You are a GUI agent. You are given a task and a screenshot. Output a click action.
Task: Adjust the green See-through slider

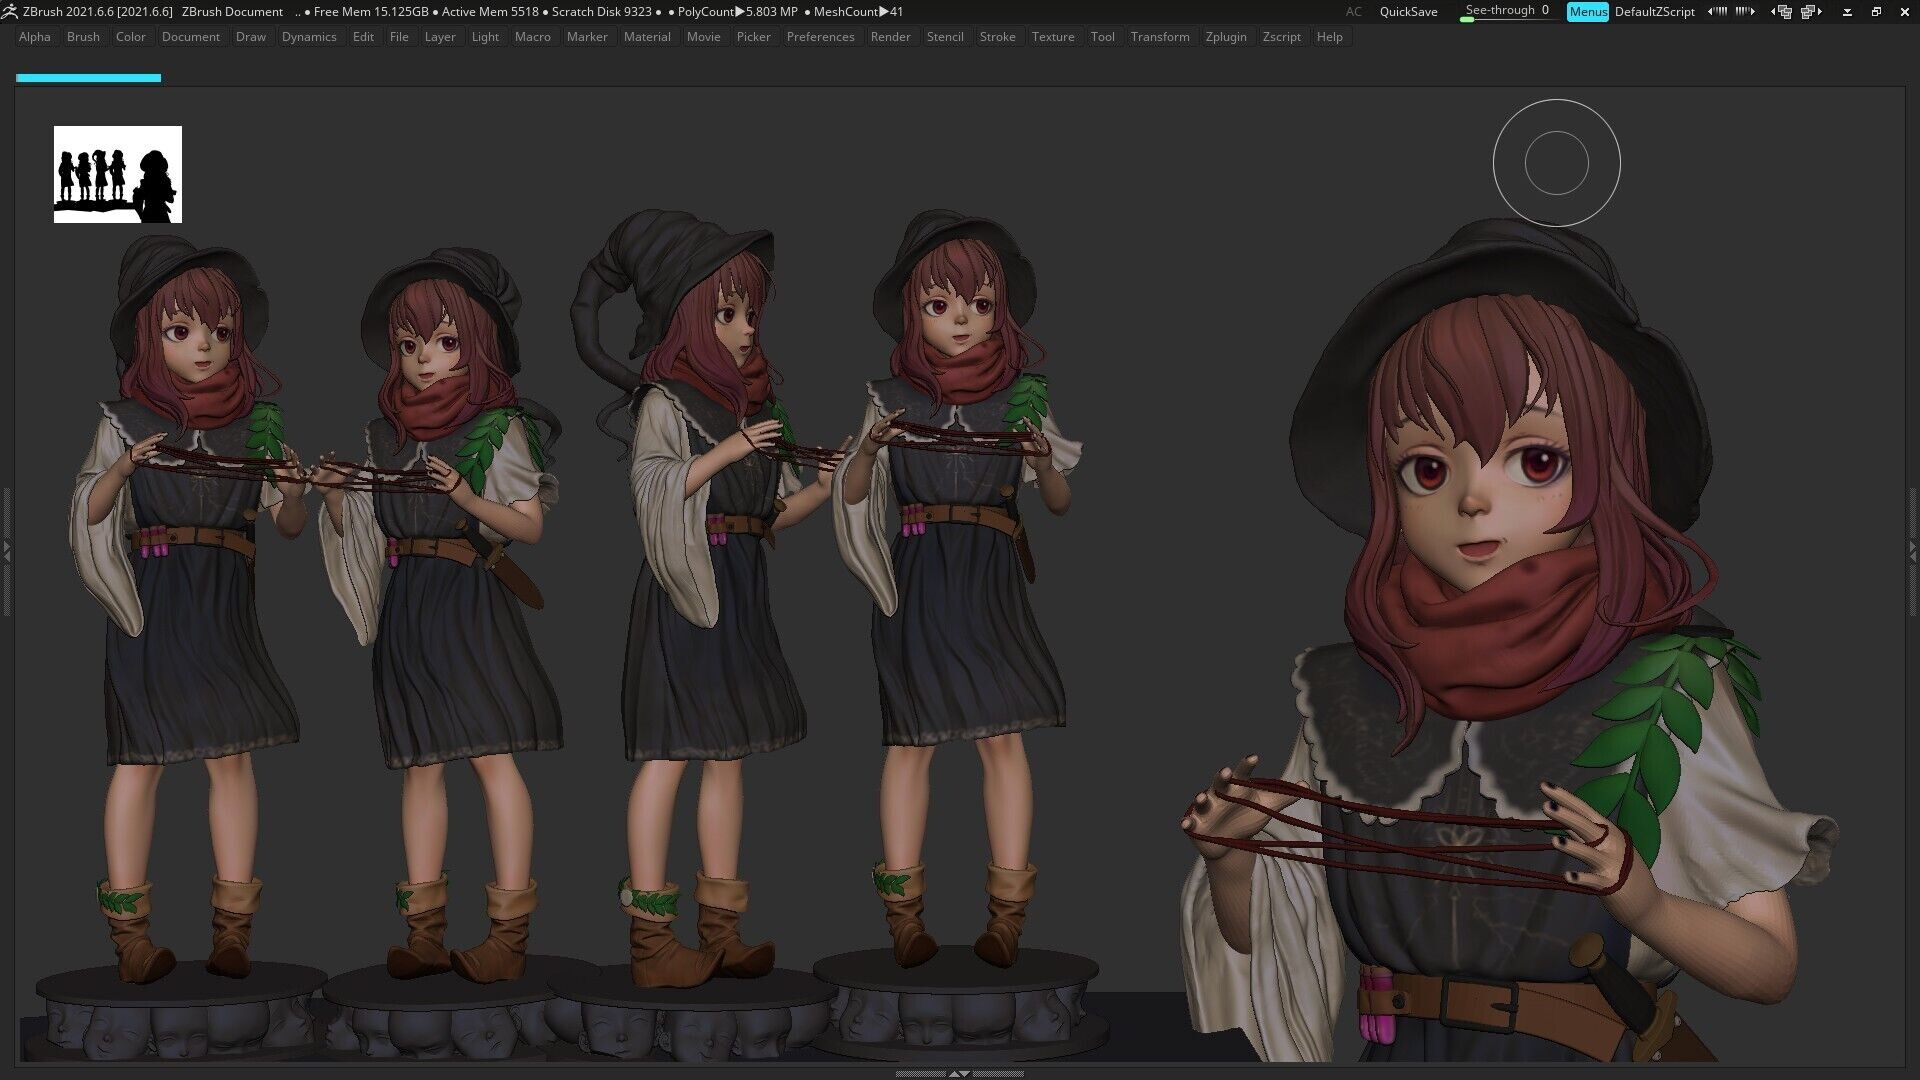pos(1467,18)
